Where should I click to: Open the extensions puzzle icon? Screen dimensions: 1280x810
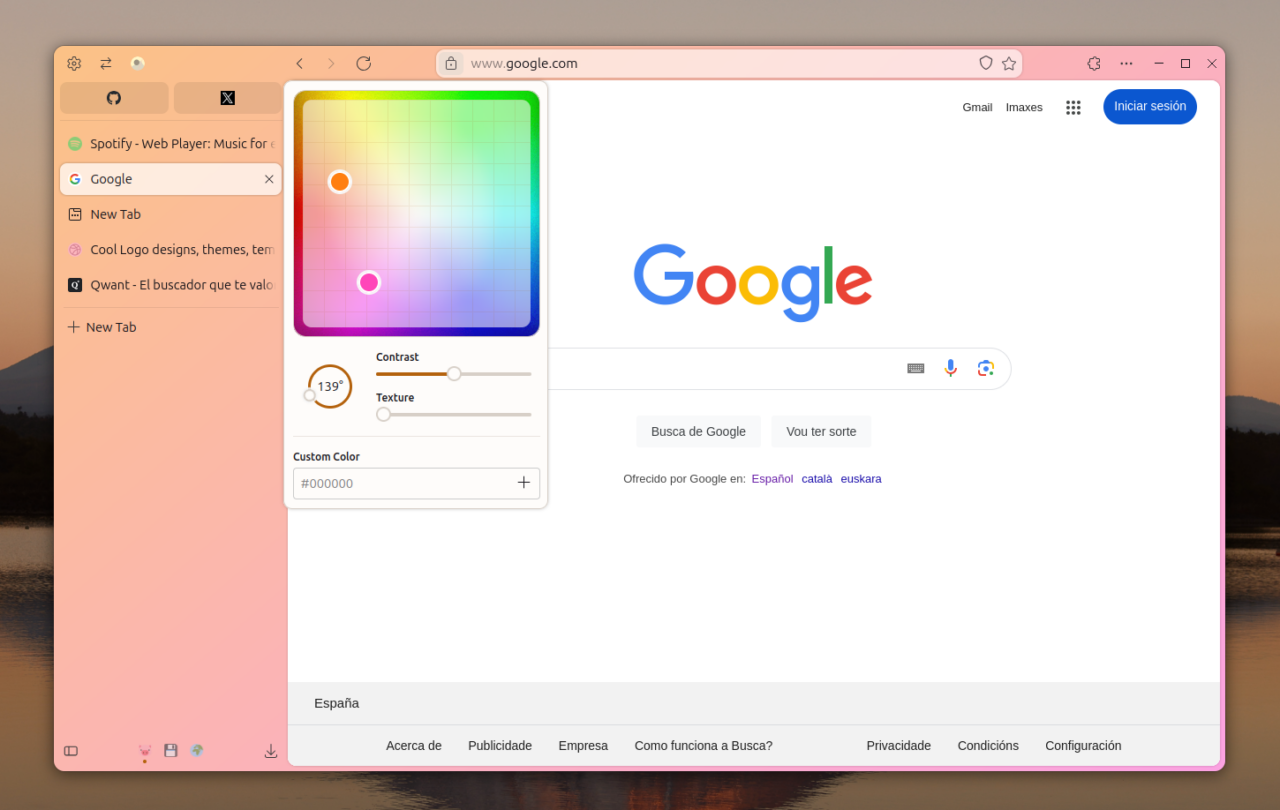tap(1093, 63)
